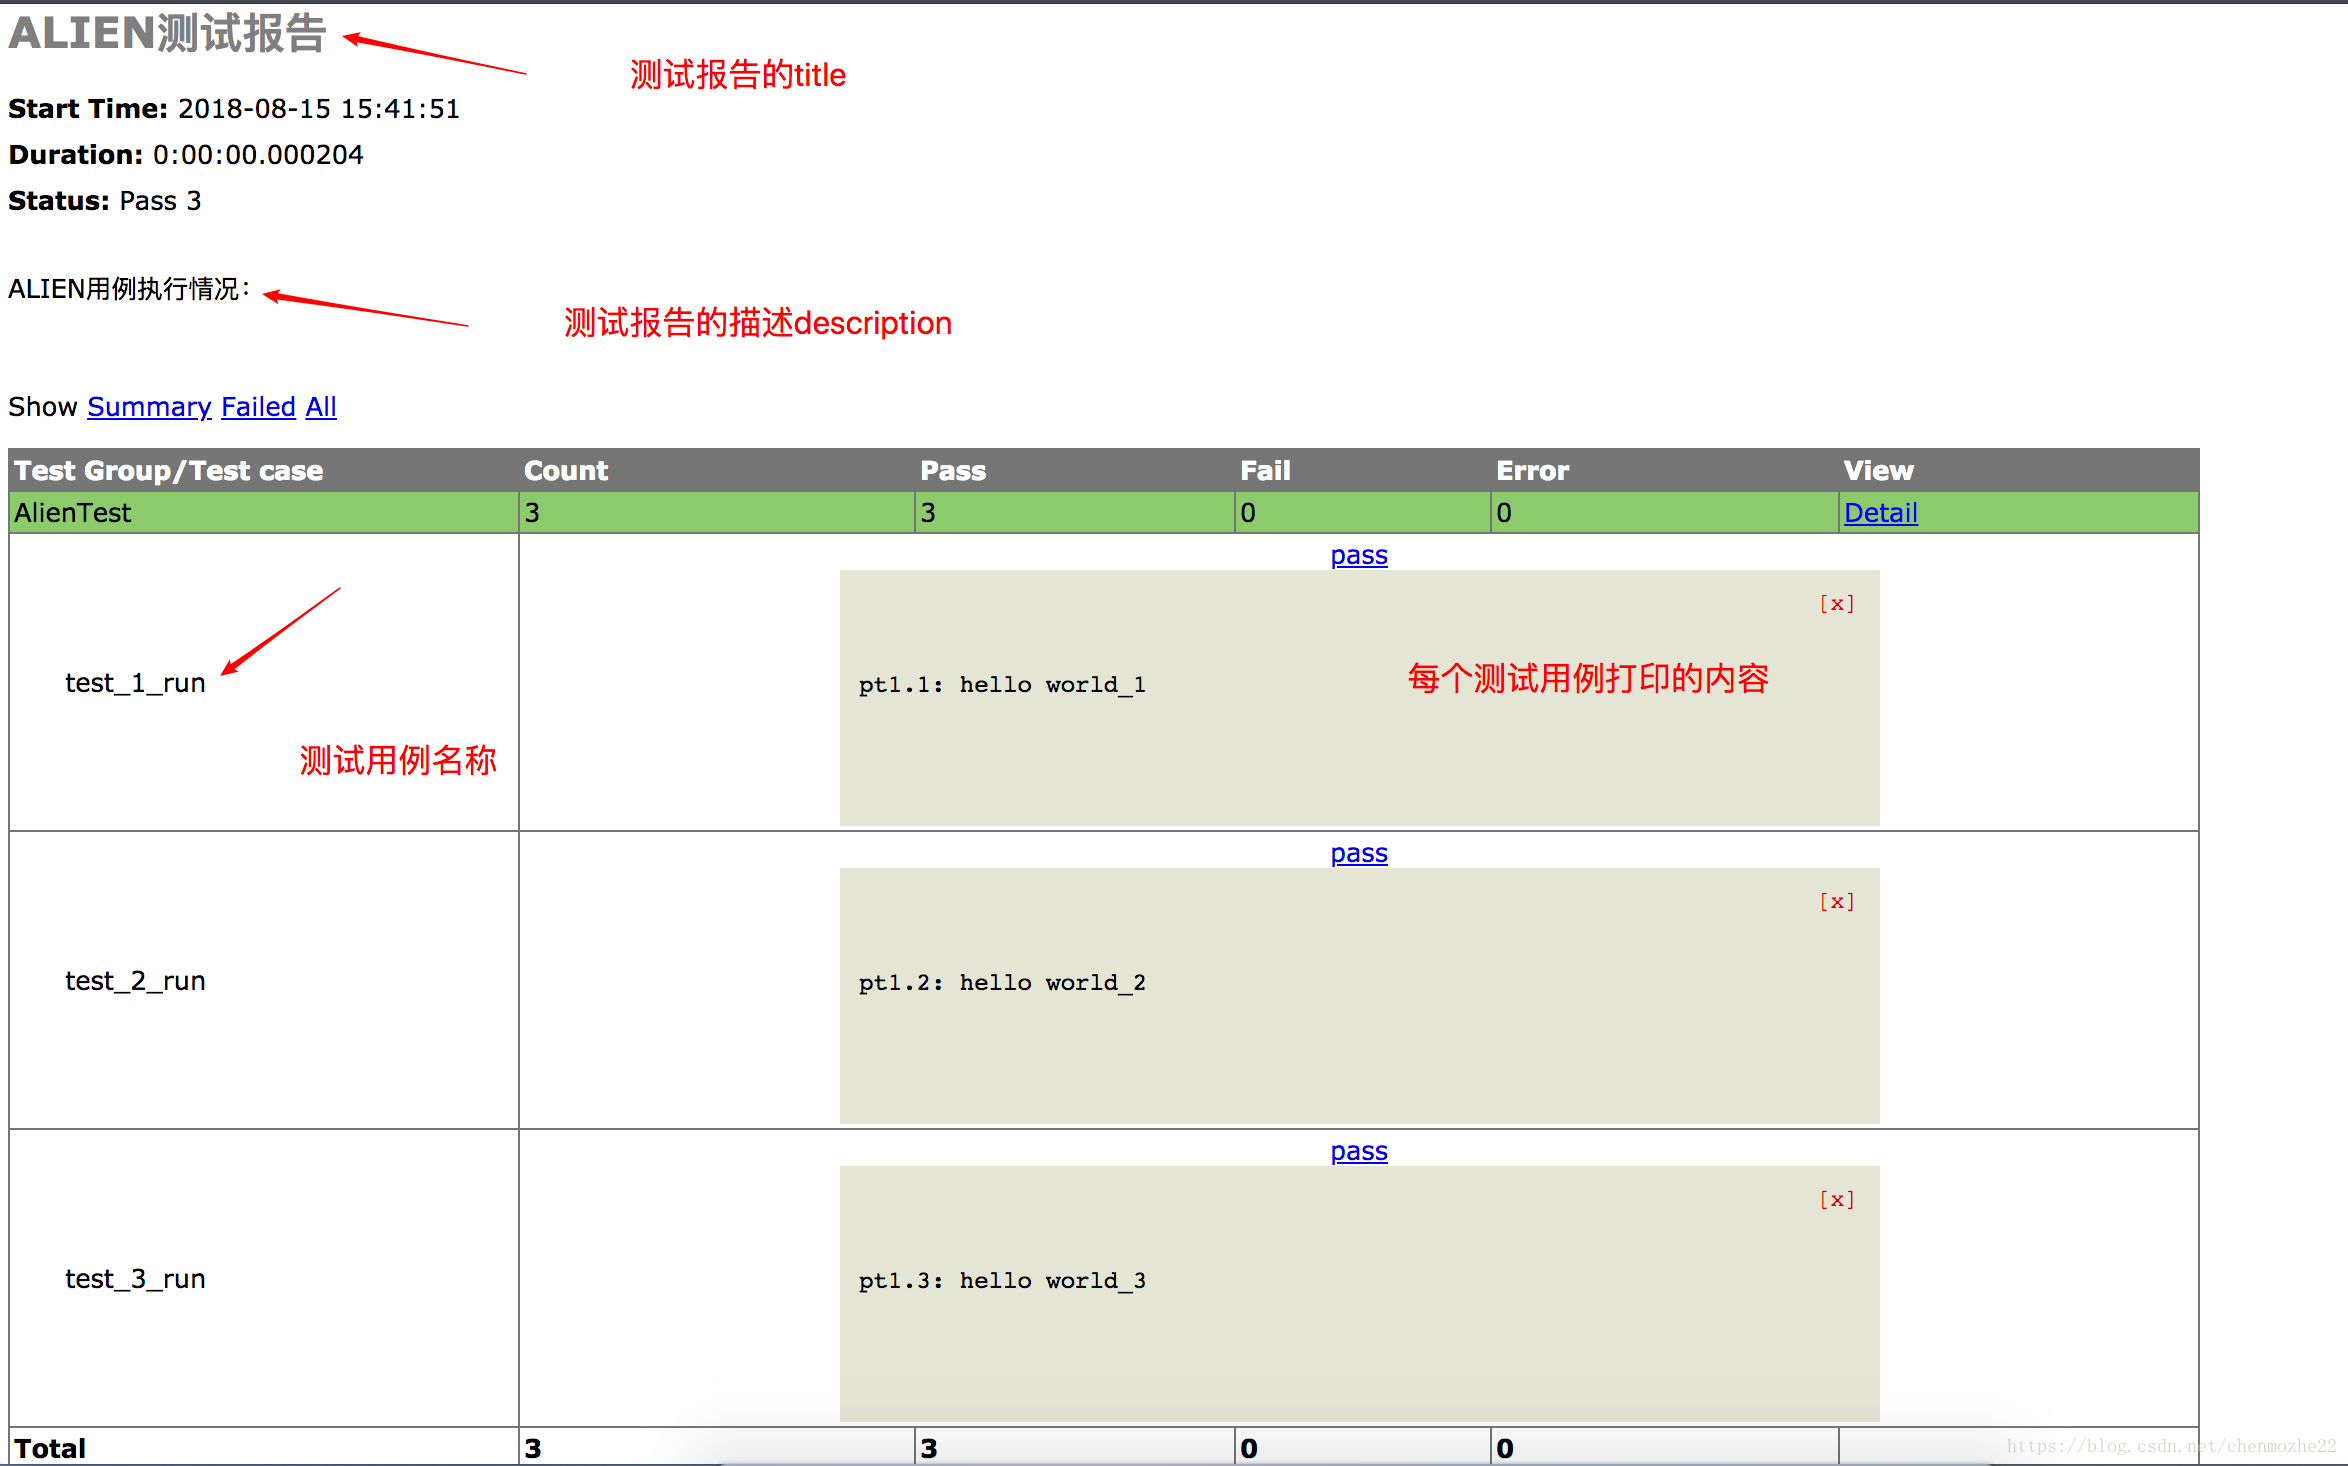The width and height of the screenshot is (2348, 1466).
Task: Select test_3_run test case name
Action: [135, 1279]
